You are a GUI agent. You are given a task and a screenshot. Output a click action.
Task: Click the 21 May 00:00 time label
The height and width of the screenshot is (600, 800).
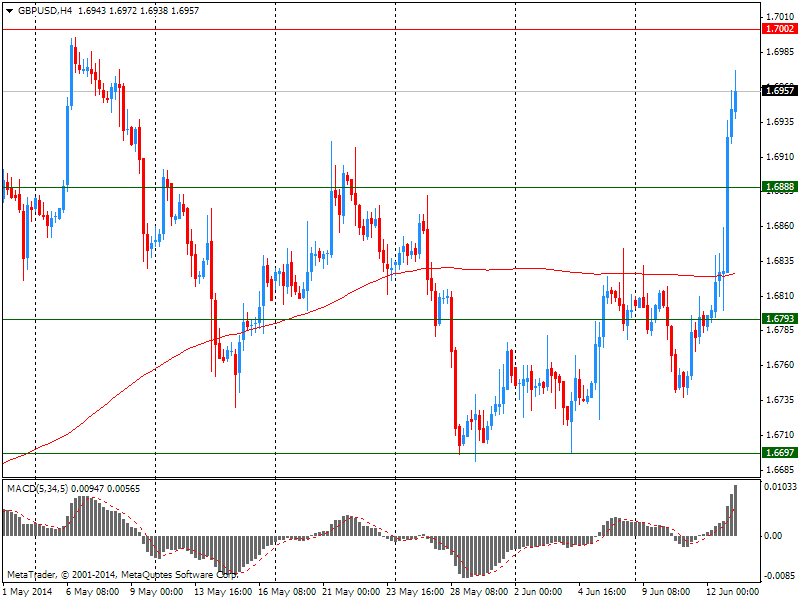(351, 592)
